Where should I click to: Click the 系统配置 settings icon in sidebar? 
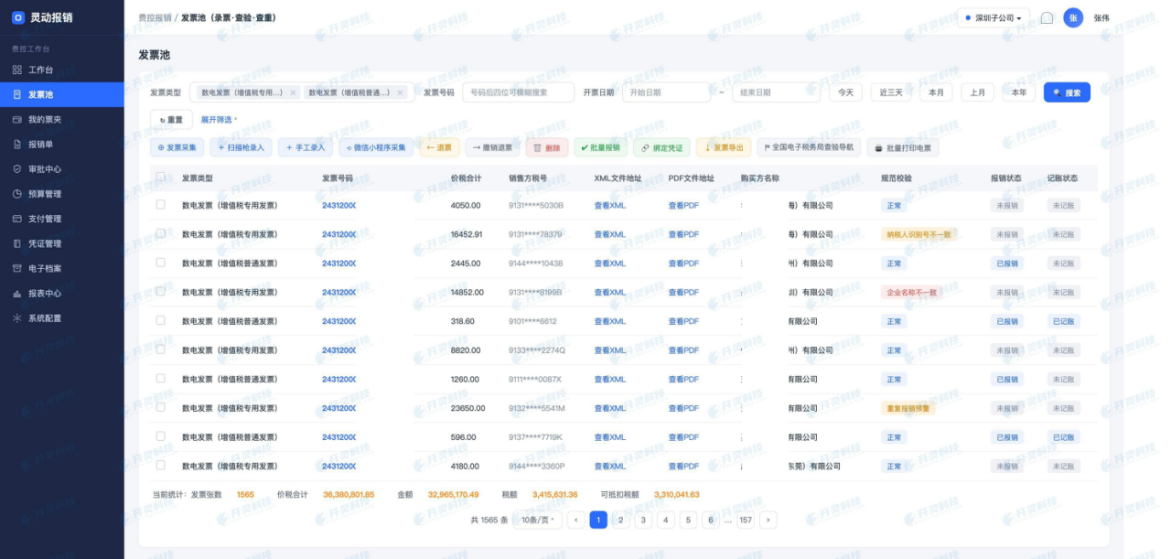17,318
